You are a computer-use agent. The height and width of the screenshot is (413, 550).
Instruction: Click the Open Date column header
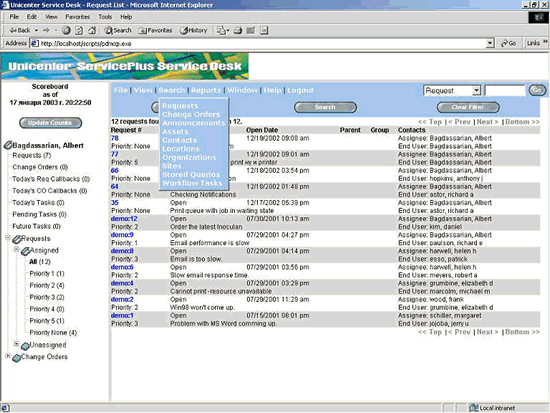click(262, 130)
